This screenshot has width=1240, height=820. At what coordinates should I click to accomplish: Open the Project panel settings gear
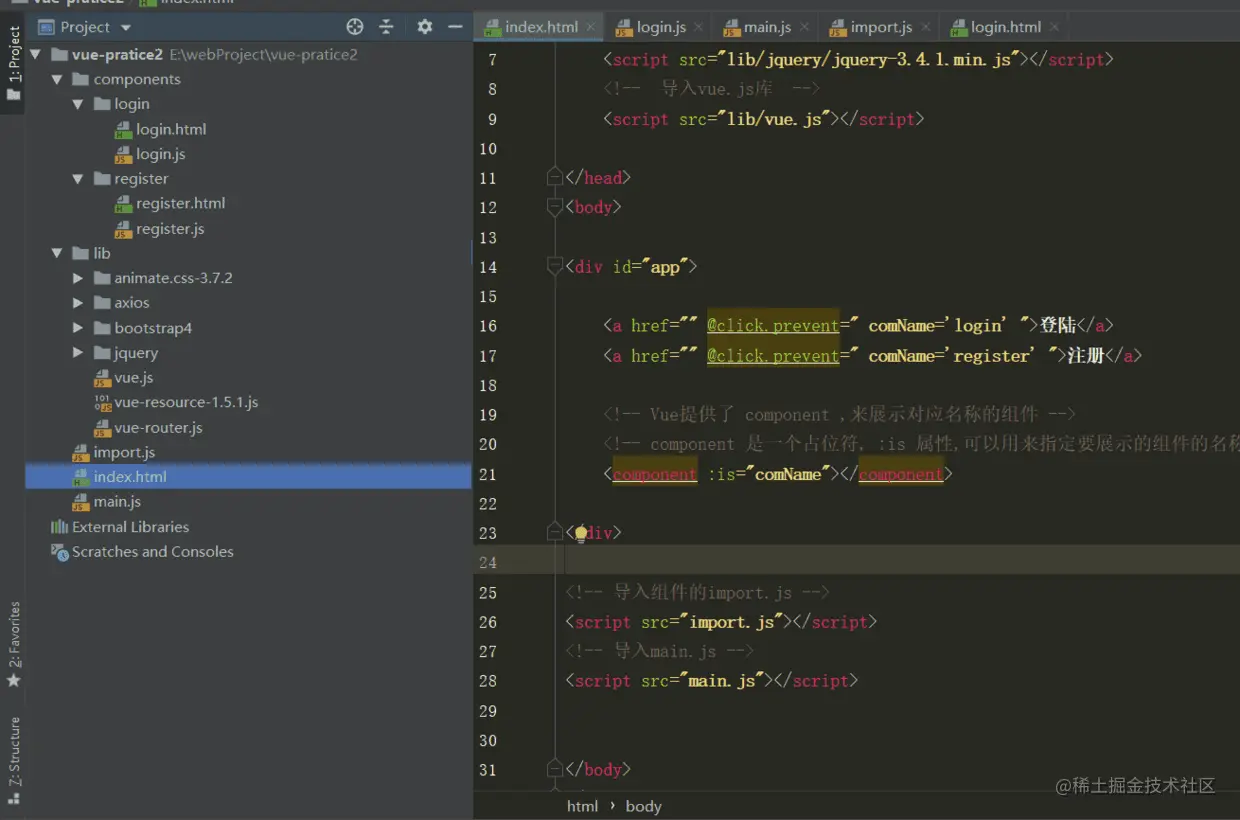[x=425, y=27]
